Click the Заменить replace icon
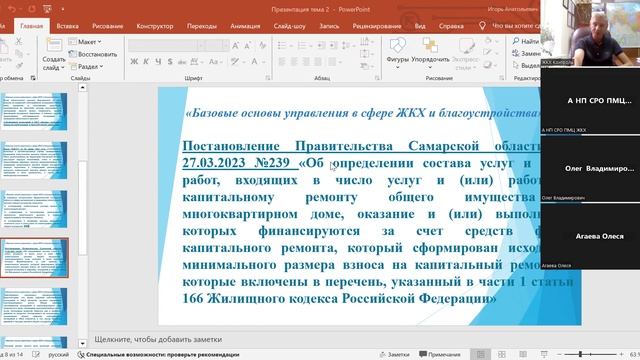 [x=516, y=53]
